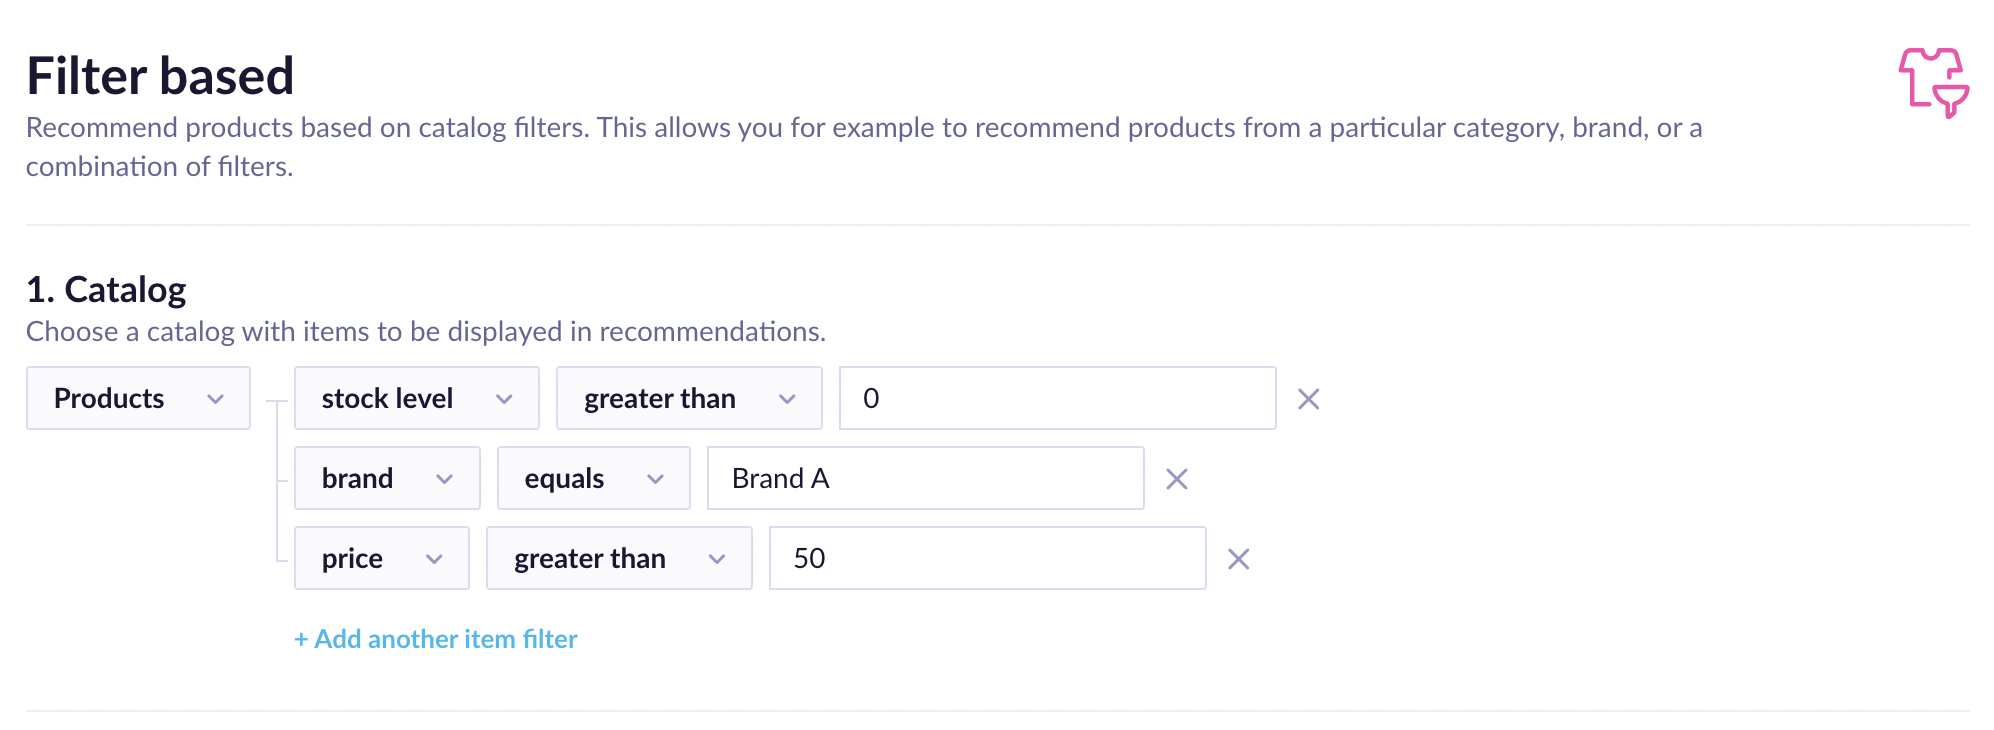1994x730 pixels.
Task: Click the stock level value field
Action: point(1057,398)
